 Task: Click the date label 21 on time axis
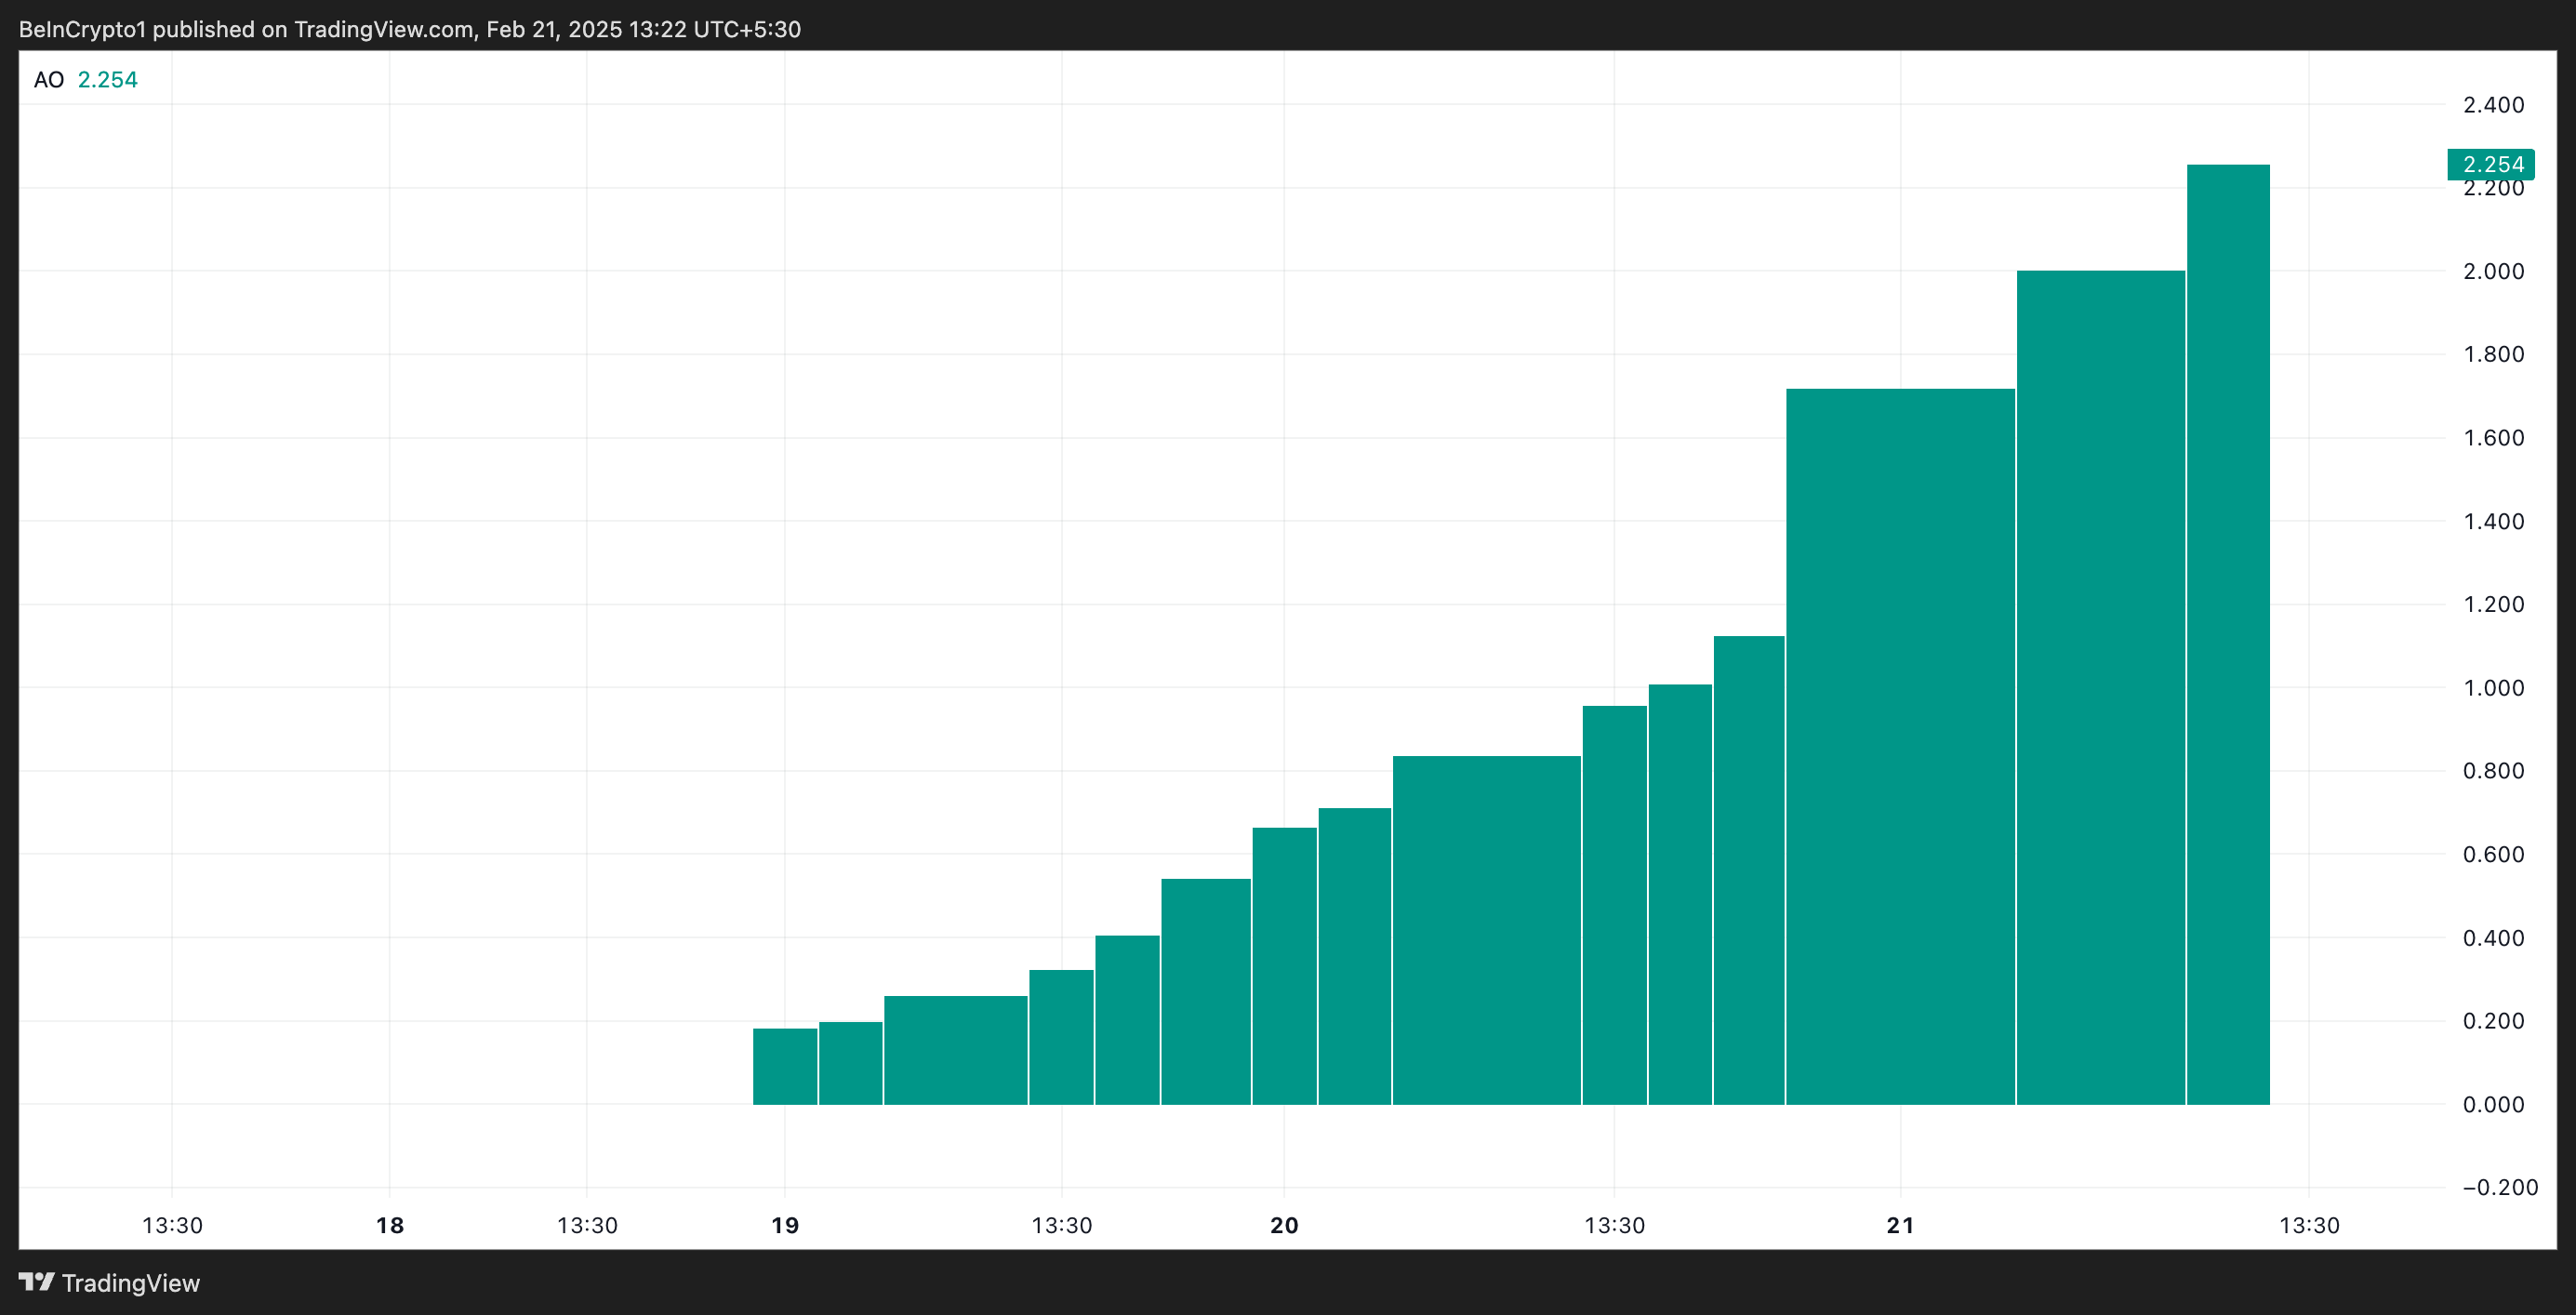[x=1900, y=1225]
